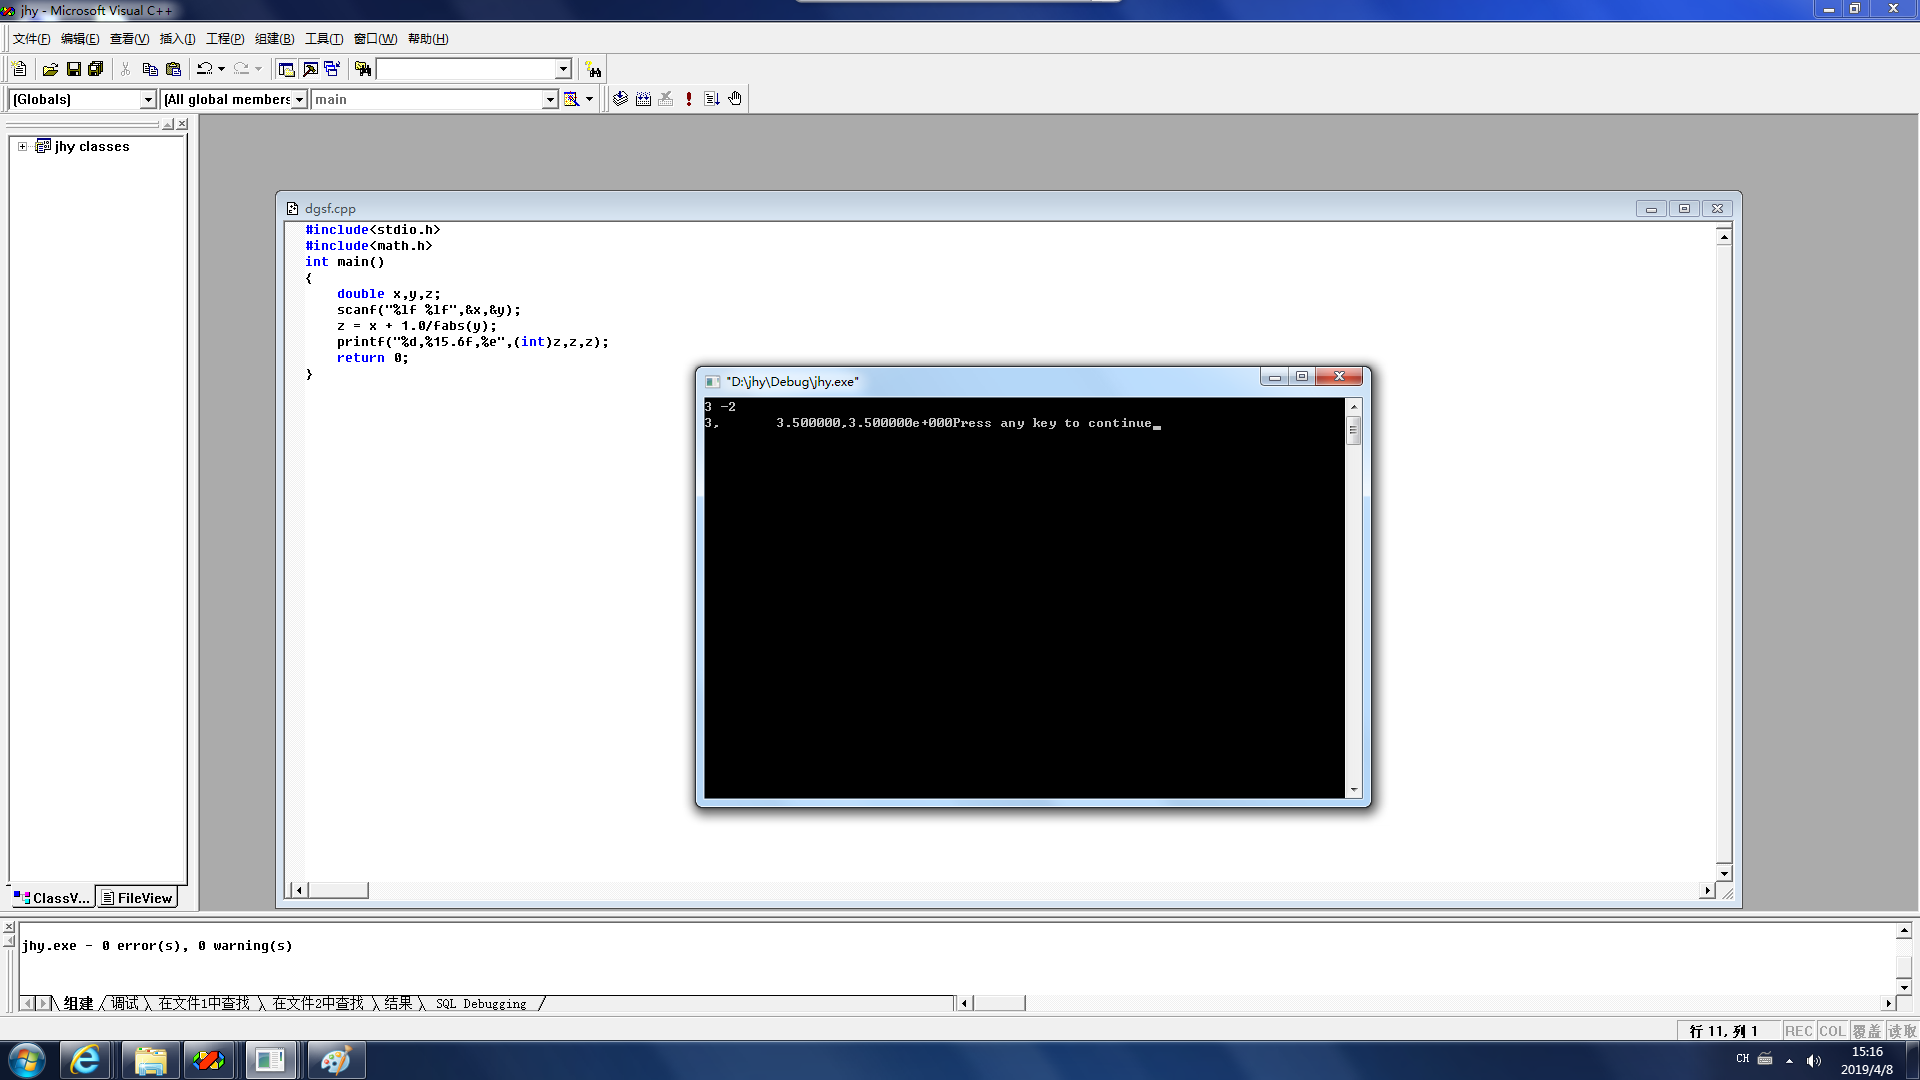The height and width of the screenshot is (1080, 1920).
Task: Expand the jhy classes tree node
Action: [22, 146]
